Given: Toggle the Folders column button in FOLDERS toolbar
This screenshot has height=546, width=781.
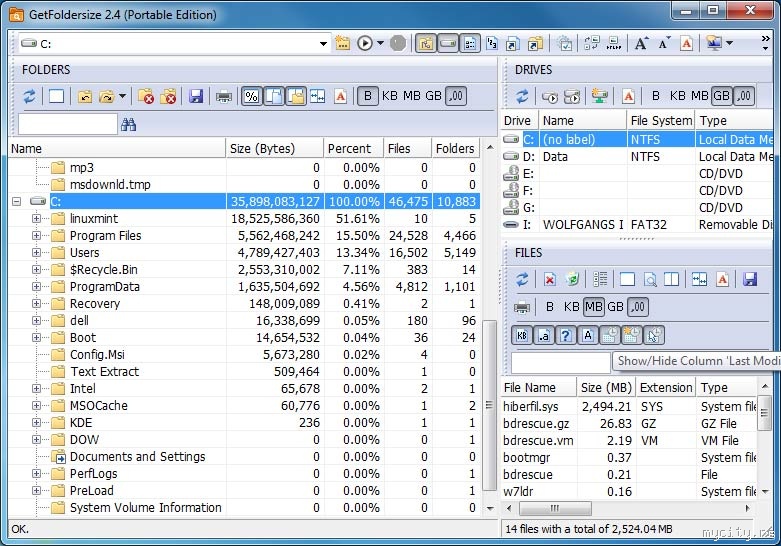Looking at the screenshot, I should pos(296,96).
